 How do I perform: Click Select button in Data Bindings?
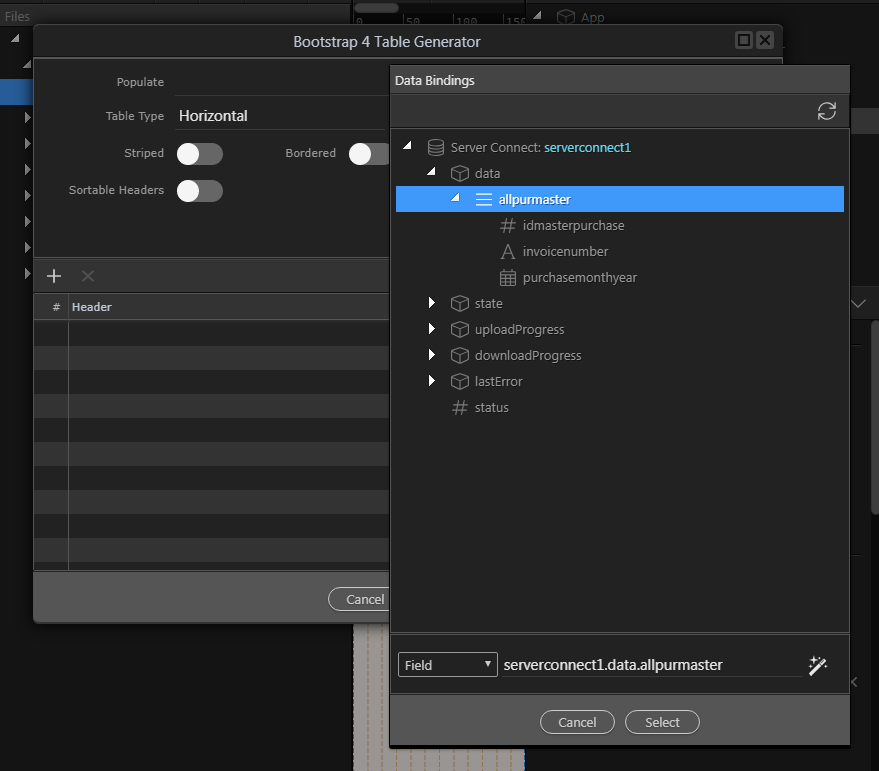[x=662, y=722]
